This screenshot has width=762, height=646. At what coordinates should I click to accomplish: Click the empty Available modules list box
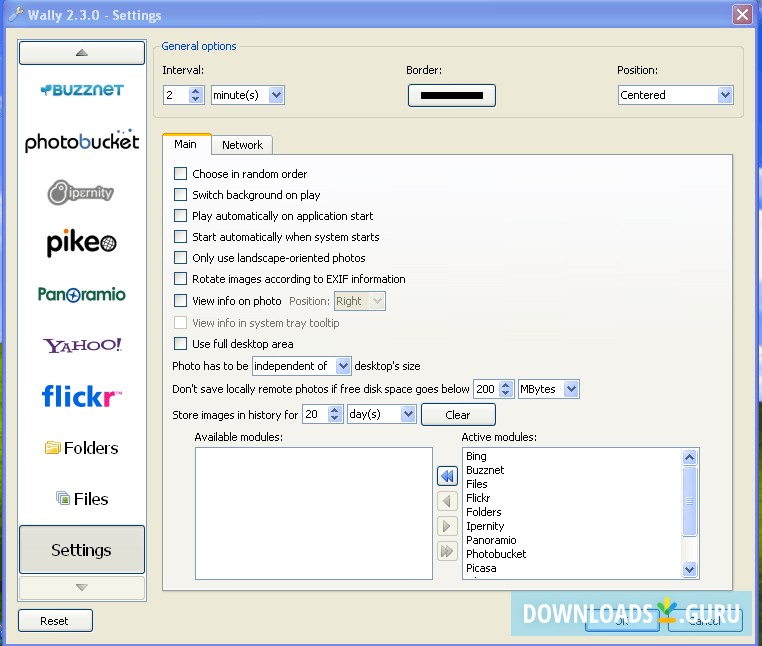(x=314, y=513)
